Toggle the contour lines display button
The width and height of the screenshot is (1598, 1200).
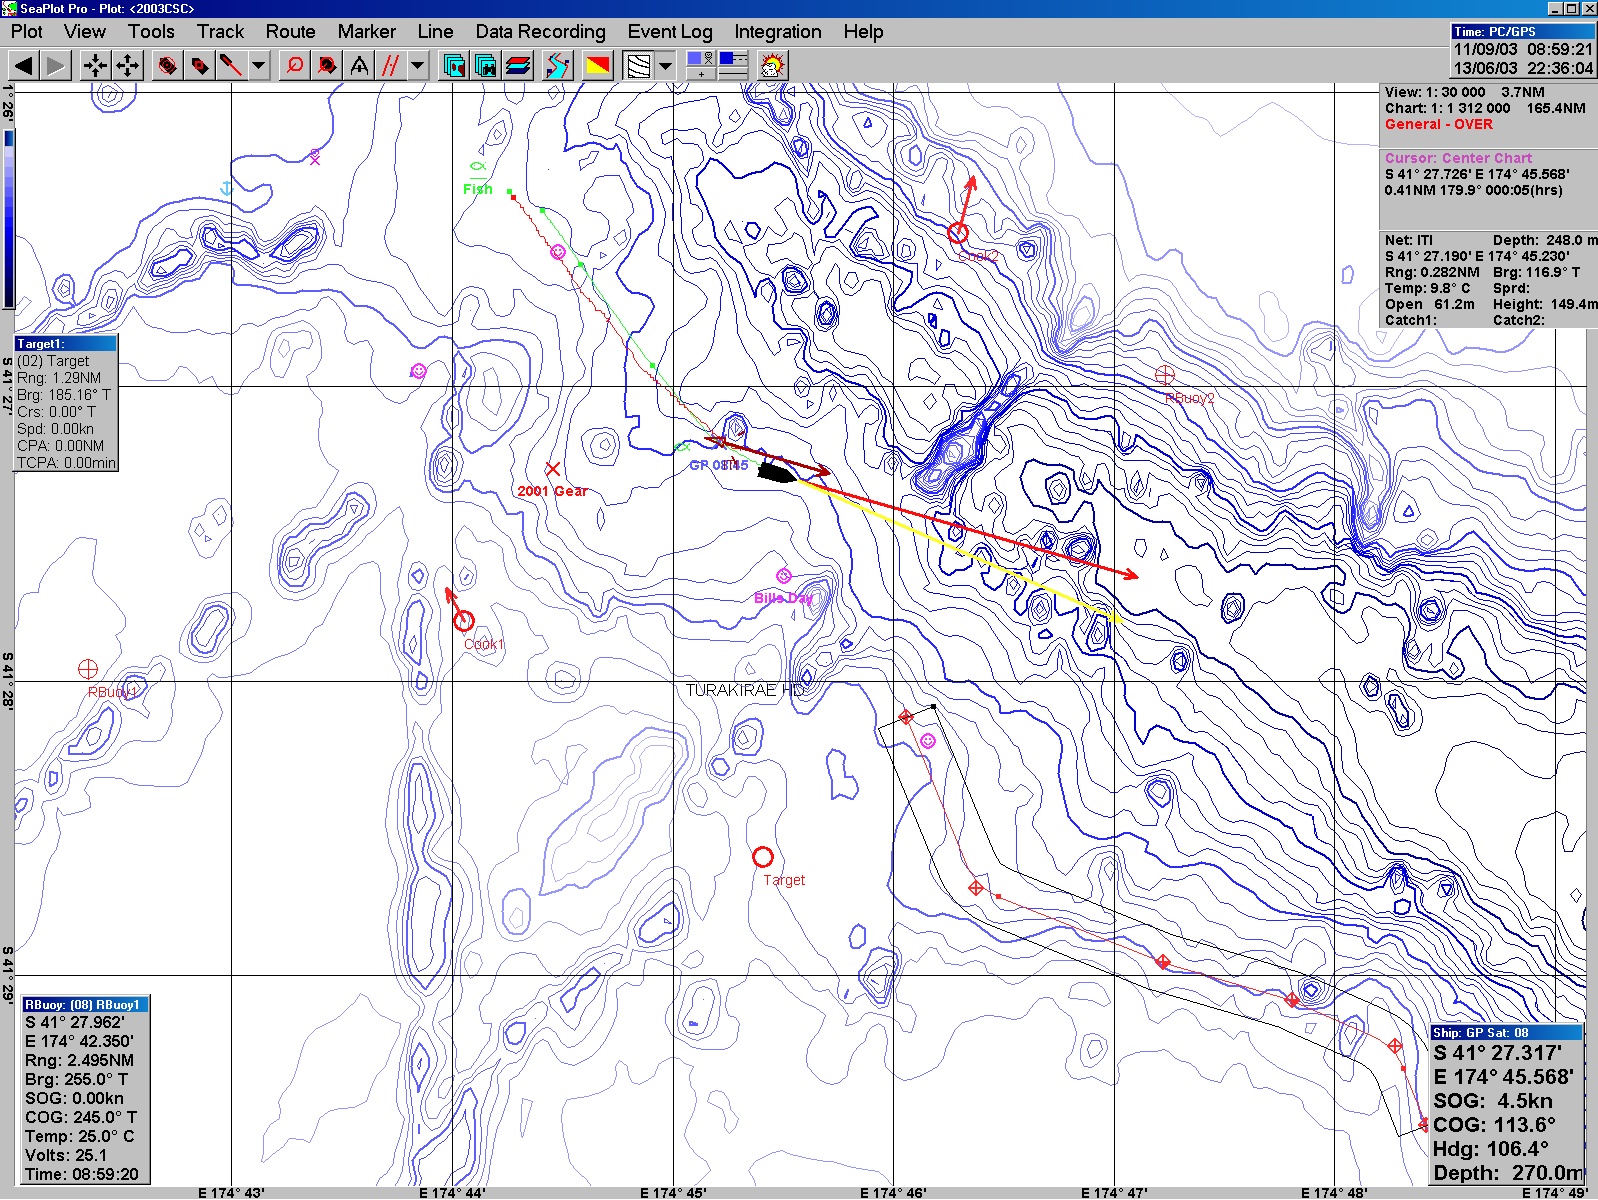(x=638, y=66)
